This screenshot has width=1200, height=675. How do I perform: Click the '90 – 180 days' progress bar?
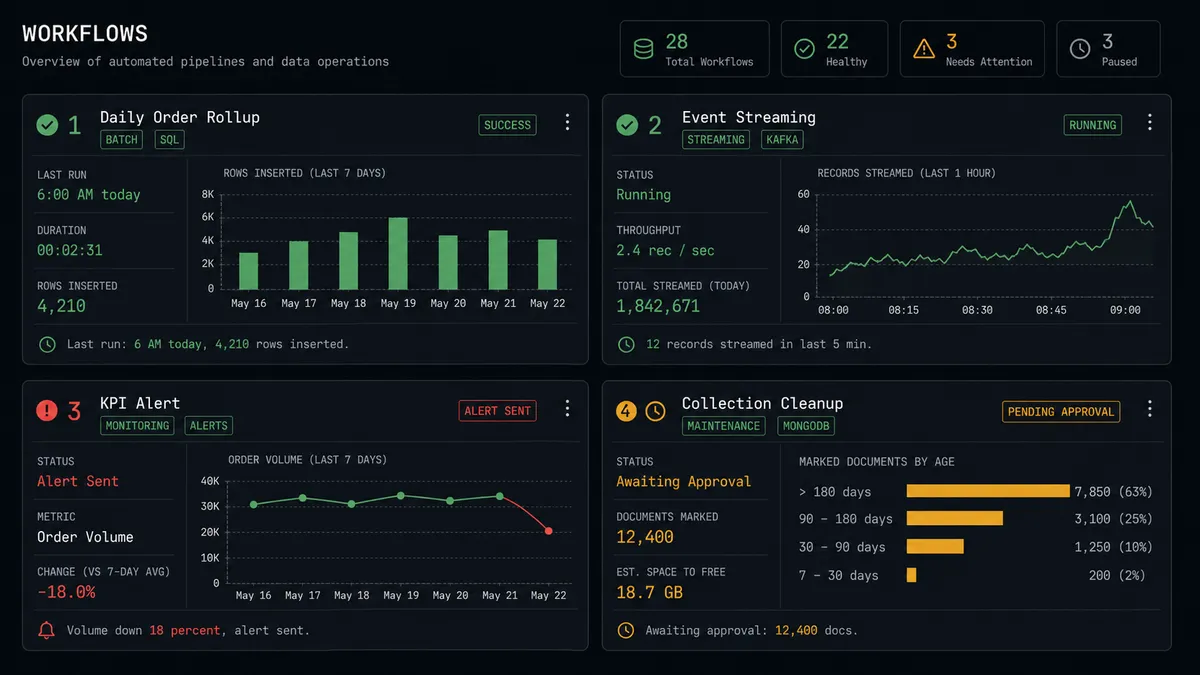[x=955, y=518]
